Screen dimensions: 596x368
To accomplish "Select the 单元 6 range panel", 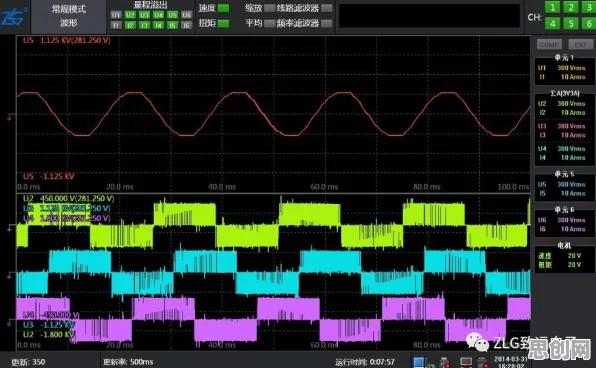I will point(564,222).
